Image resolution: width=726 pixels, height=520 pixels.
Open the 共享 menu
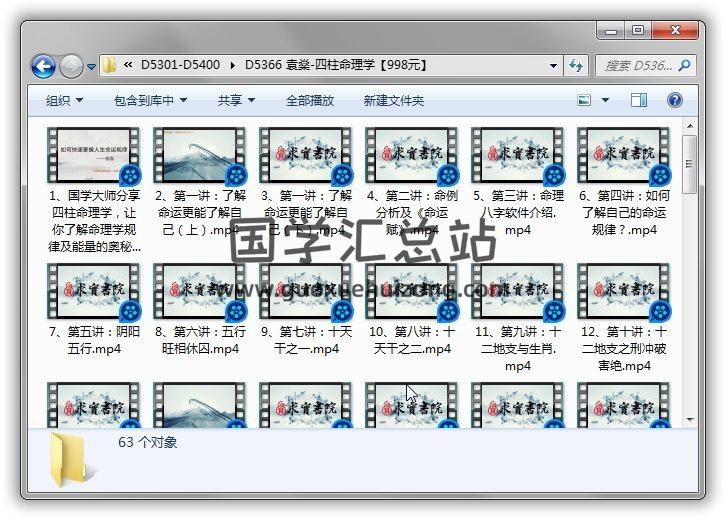point(236,100)
